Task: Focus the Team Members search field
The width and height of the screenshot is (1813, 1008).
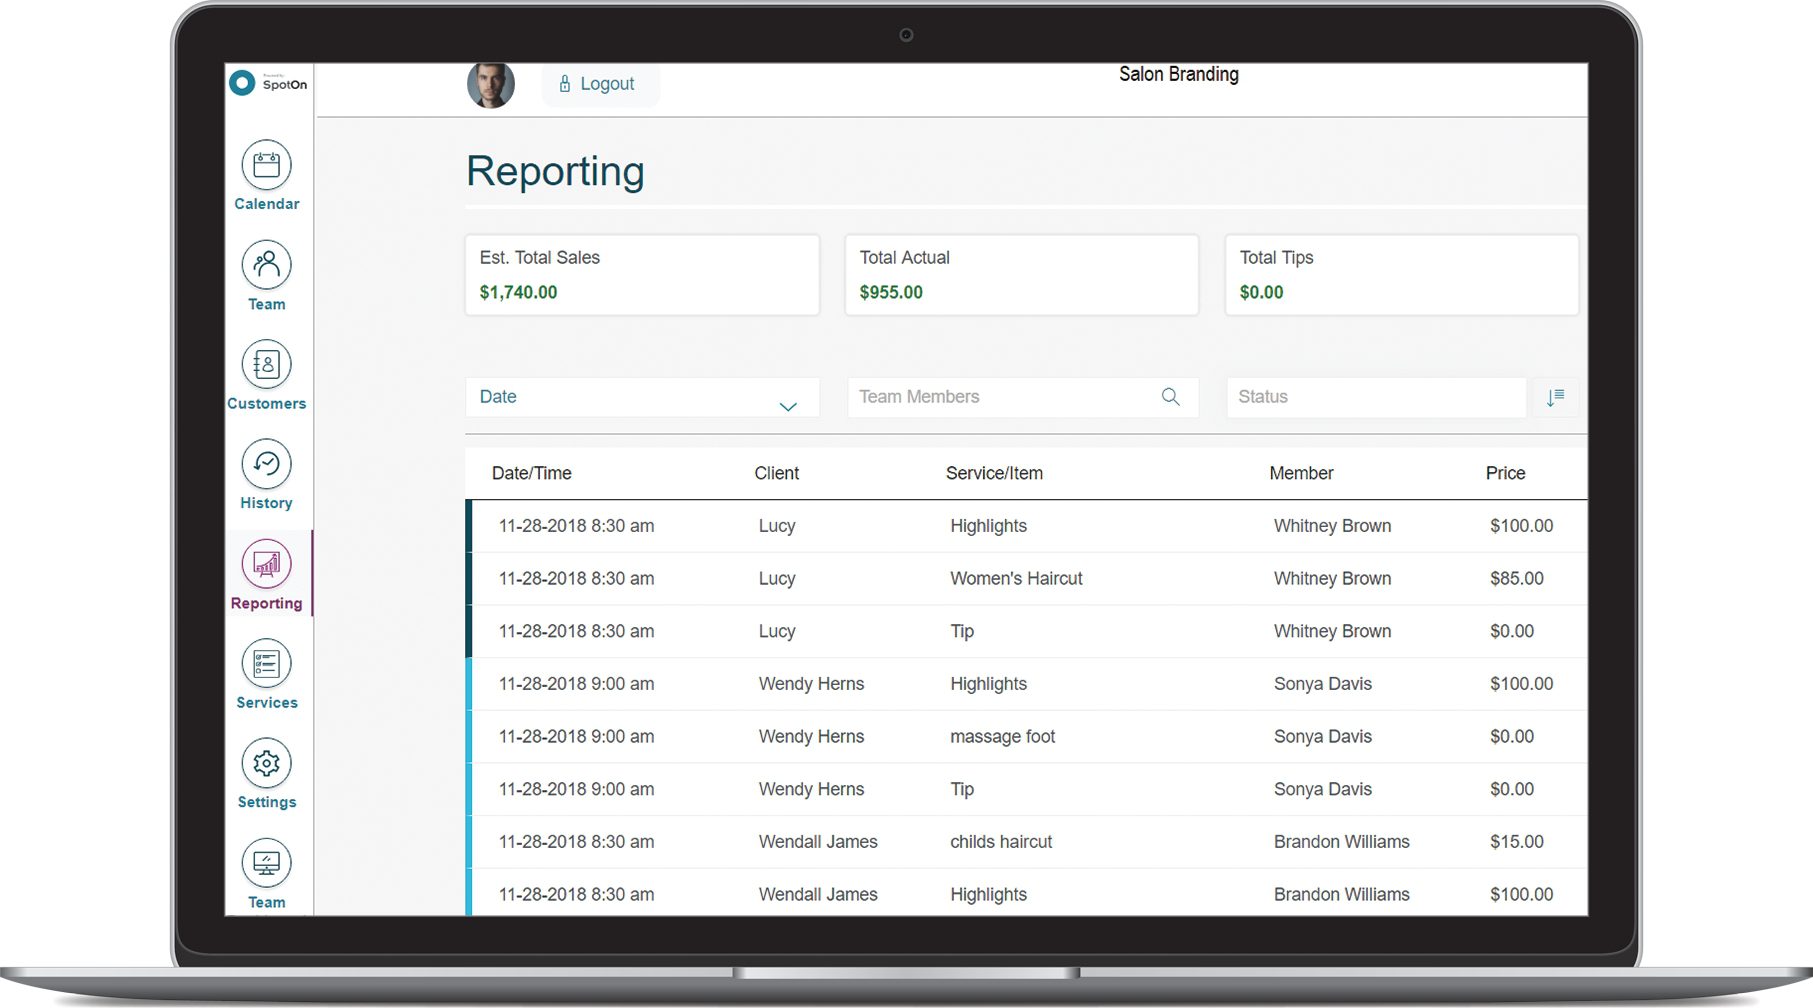Action: pos(1022,397)
